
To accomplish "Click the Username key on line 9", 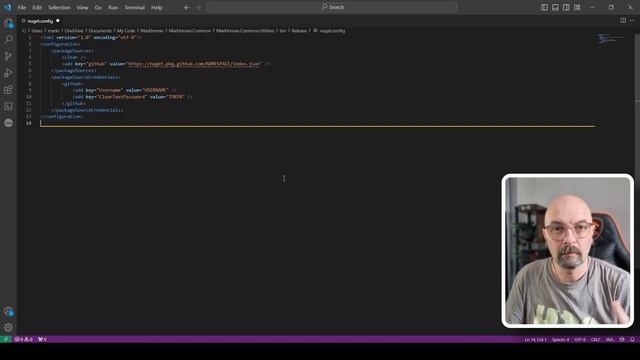I will coord(109,90).
